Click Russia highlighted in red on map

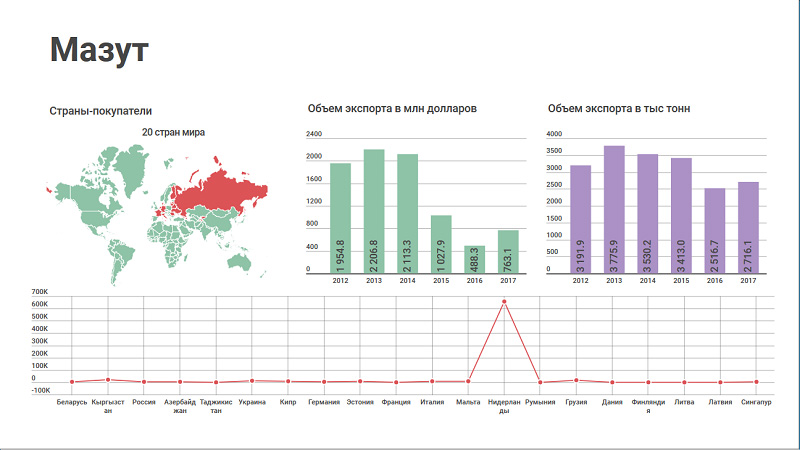222,185
